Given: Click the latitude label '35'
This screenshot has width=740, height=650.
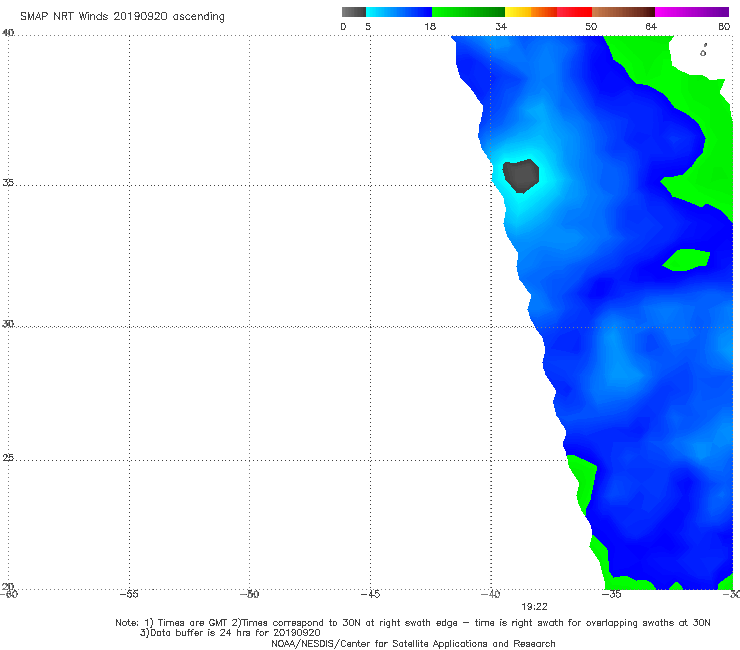Looking at the screenshot, I should (x=8, y=182).
